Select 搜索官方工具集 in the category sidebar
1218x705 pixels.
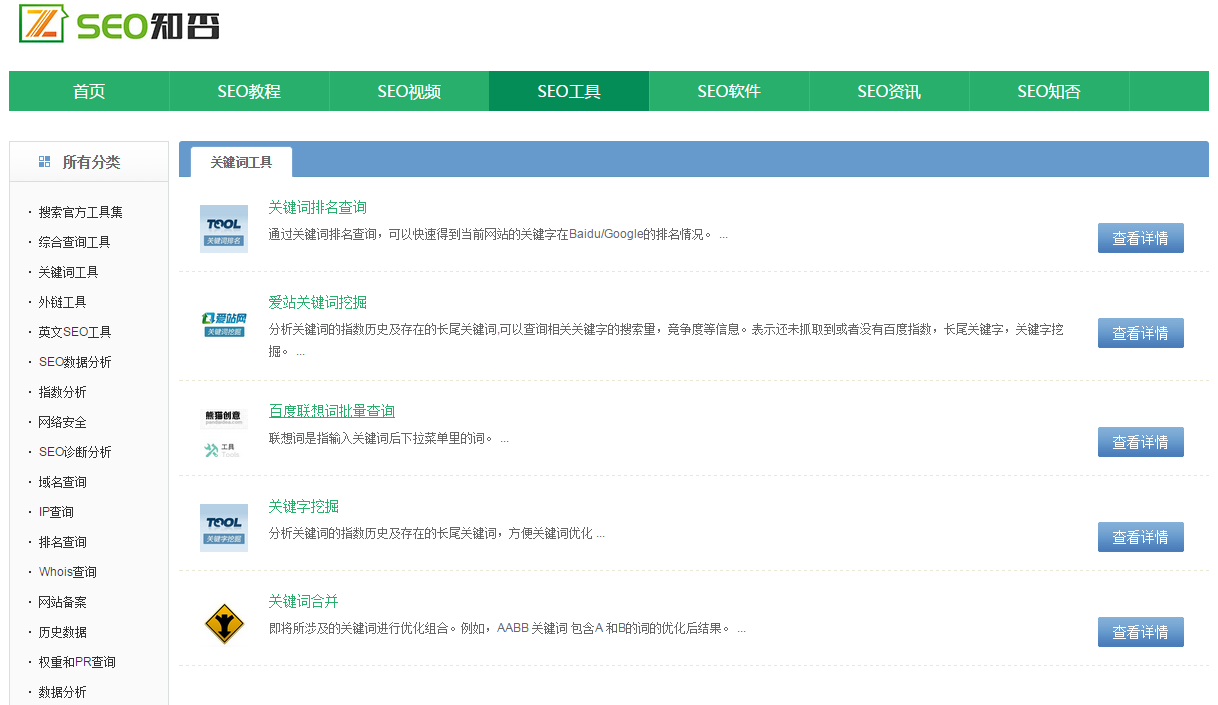pyautogui.click(x=81, y=212)
